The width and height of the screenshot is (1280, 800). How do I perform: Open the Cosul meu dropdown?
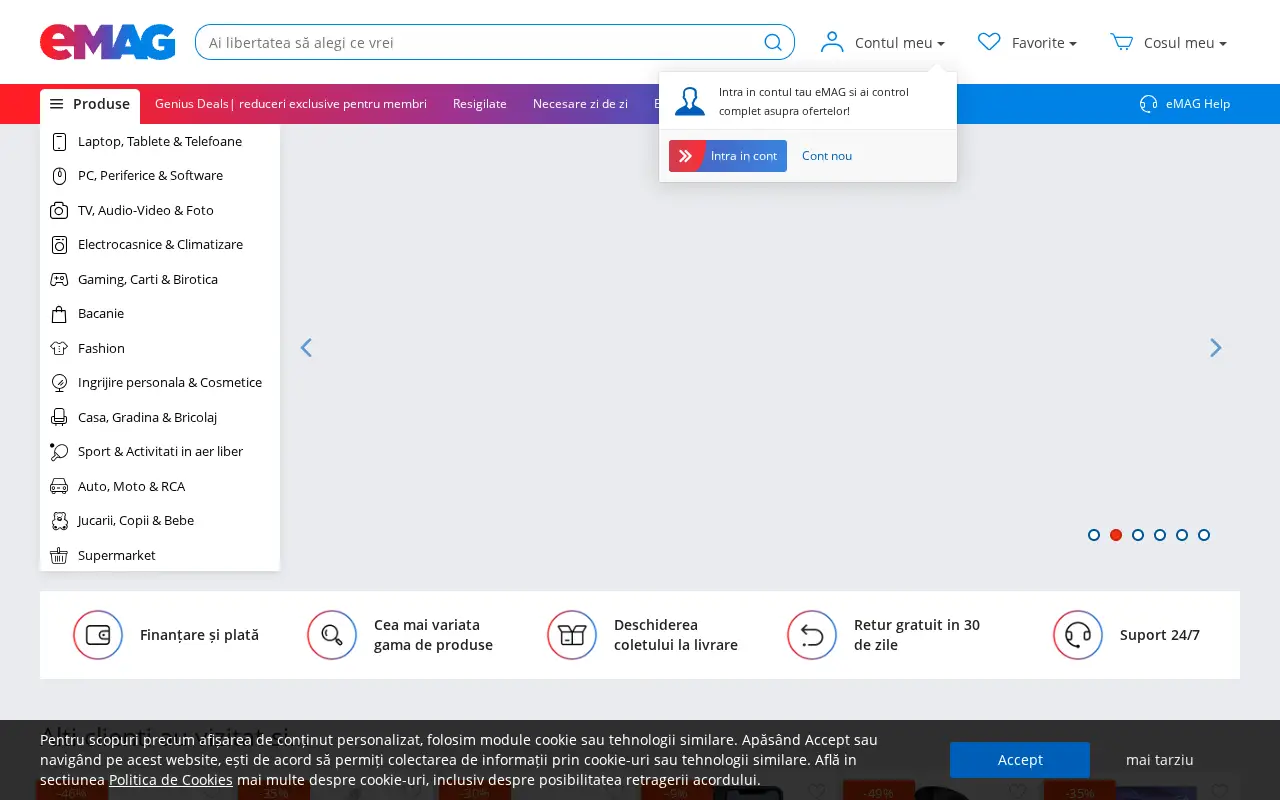point(1168,42)
